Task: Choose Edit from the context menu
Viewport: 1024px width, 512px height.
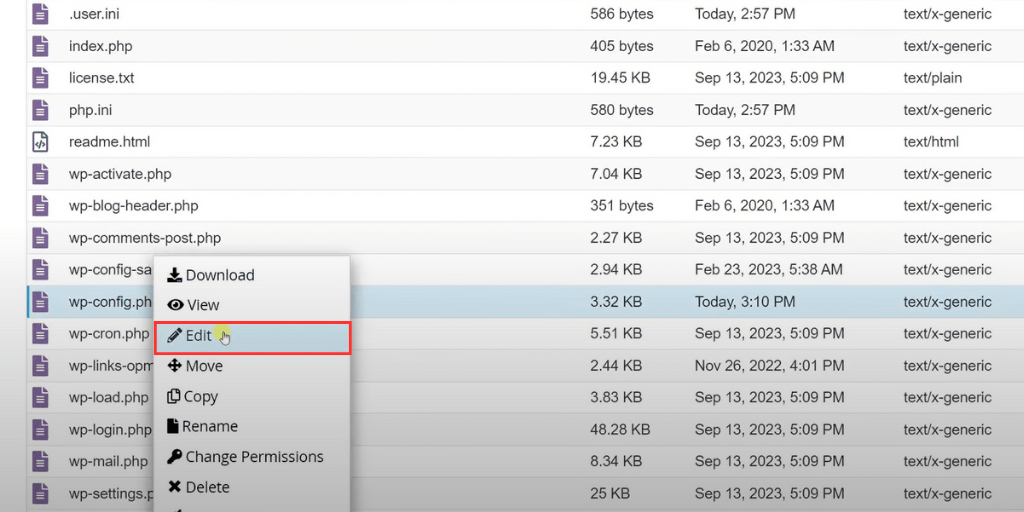Action: (x=252, y=338)
